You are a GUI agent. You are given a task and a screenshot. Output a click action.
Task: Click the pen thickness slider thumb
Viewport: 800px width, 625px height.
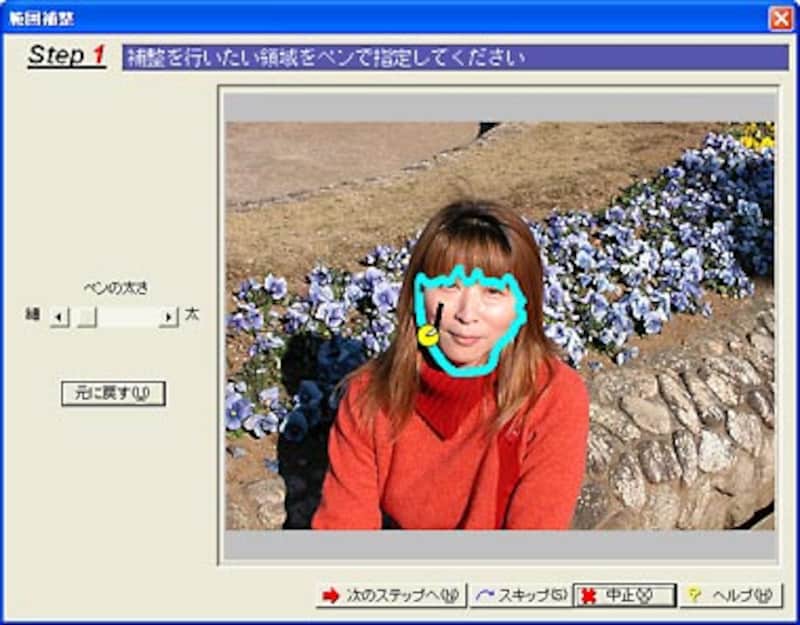point(87,317)
